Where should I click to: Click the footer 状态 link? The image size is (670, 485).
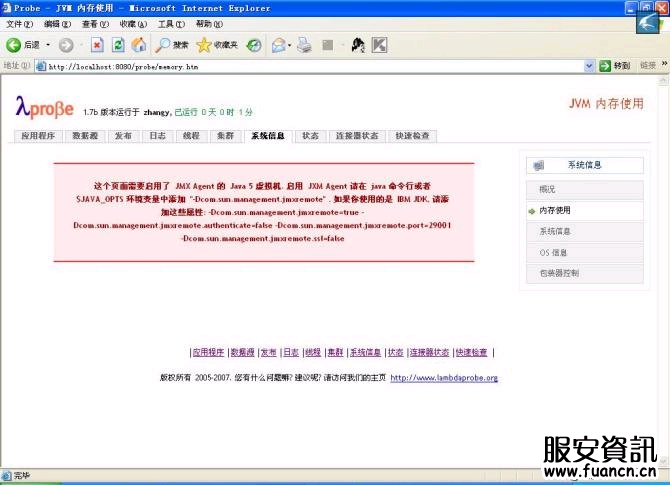pyautogui.click(x=396, y=352)
